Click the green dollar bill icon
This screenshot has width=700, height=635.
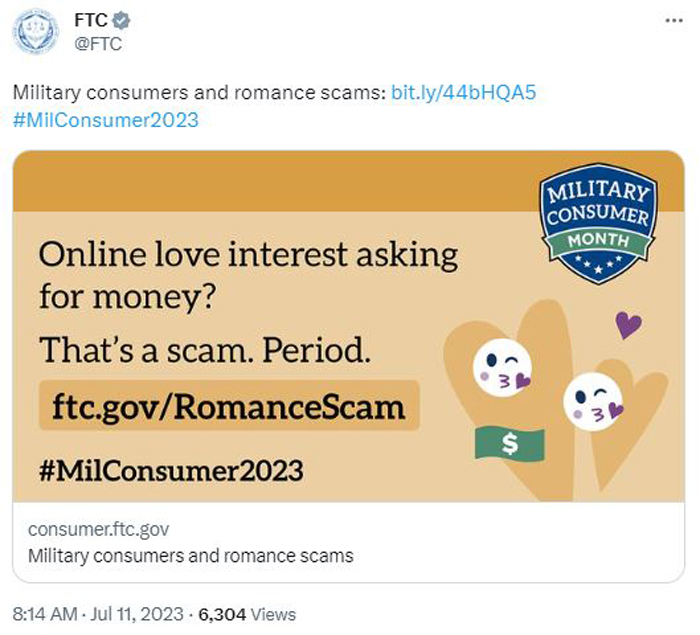510,443
